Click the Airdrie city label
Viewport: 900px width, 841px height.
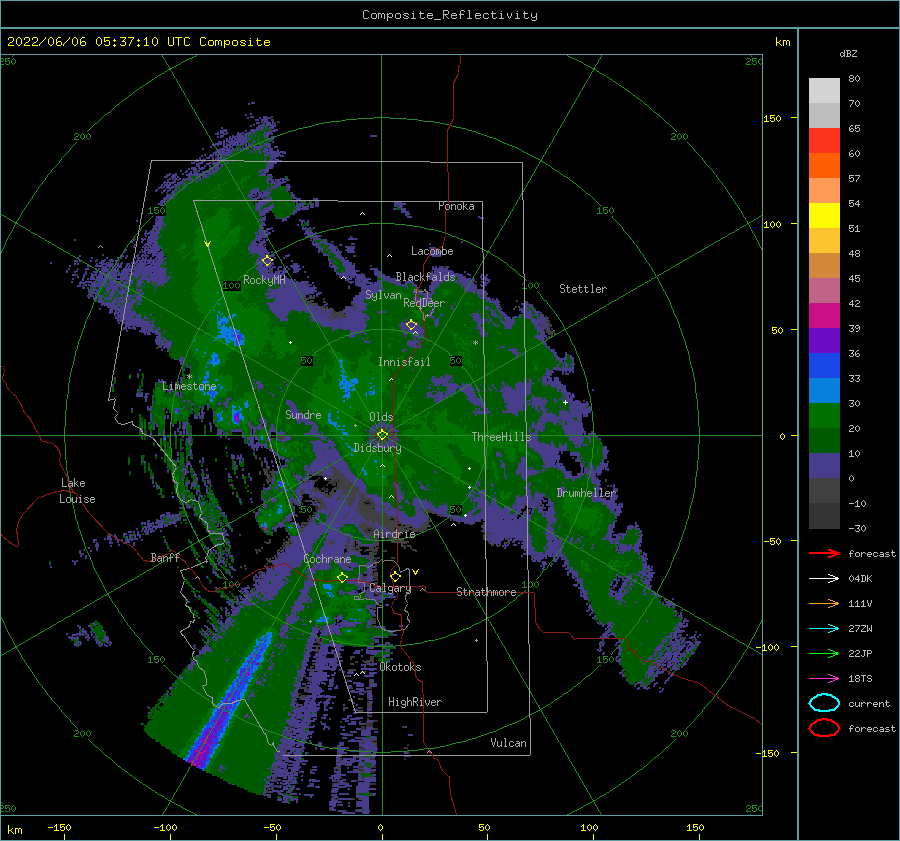point(394,534)
